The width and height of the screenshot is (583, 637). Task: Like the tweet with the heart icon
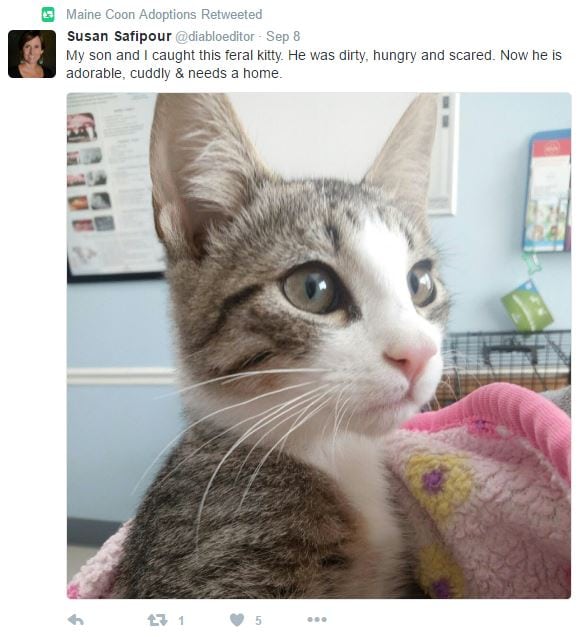(237, 620)
